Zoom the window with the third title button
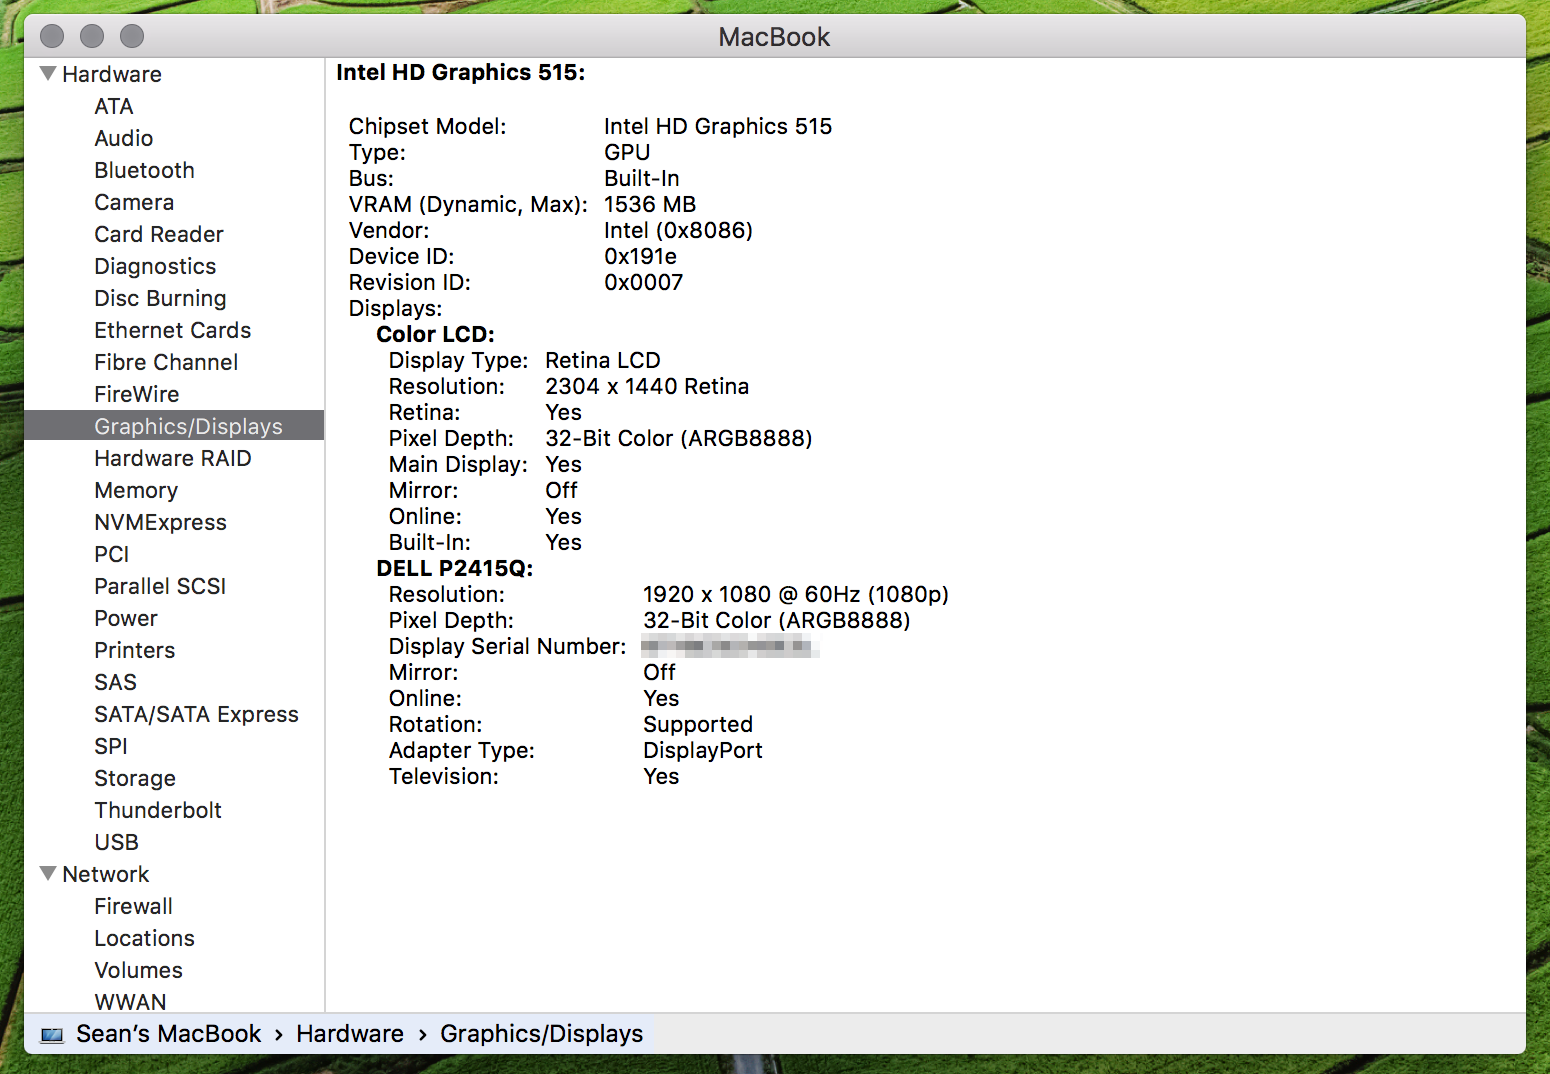The width and height of the screenshot is (1550, 1074). coord(132,36)
